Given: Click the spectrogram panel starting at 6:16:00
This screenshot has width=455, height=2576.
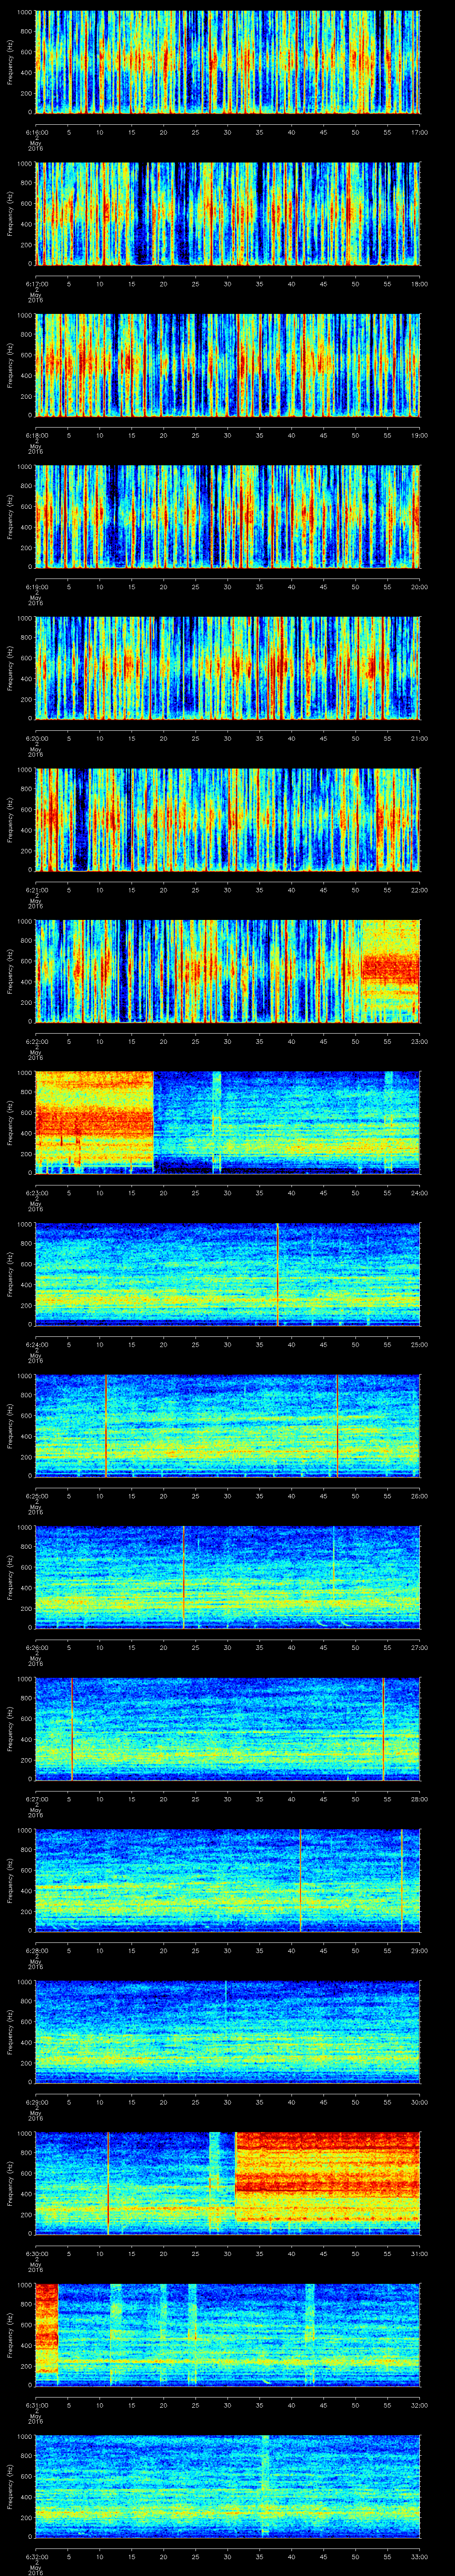Looking at the screenshot, I should 227,62.
